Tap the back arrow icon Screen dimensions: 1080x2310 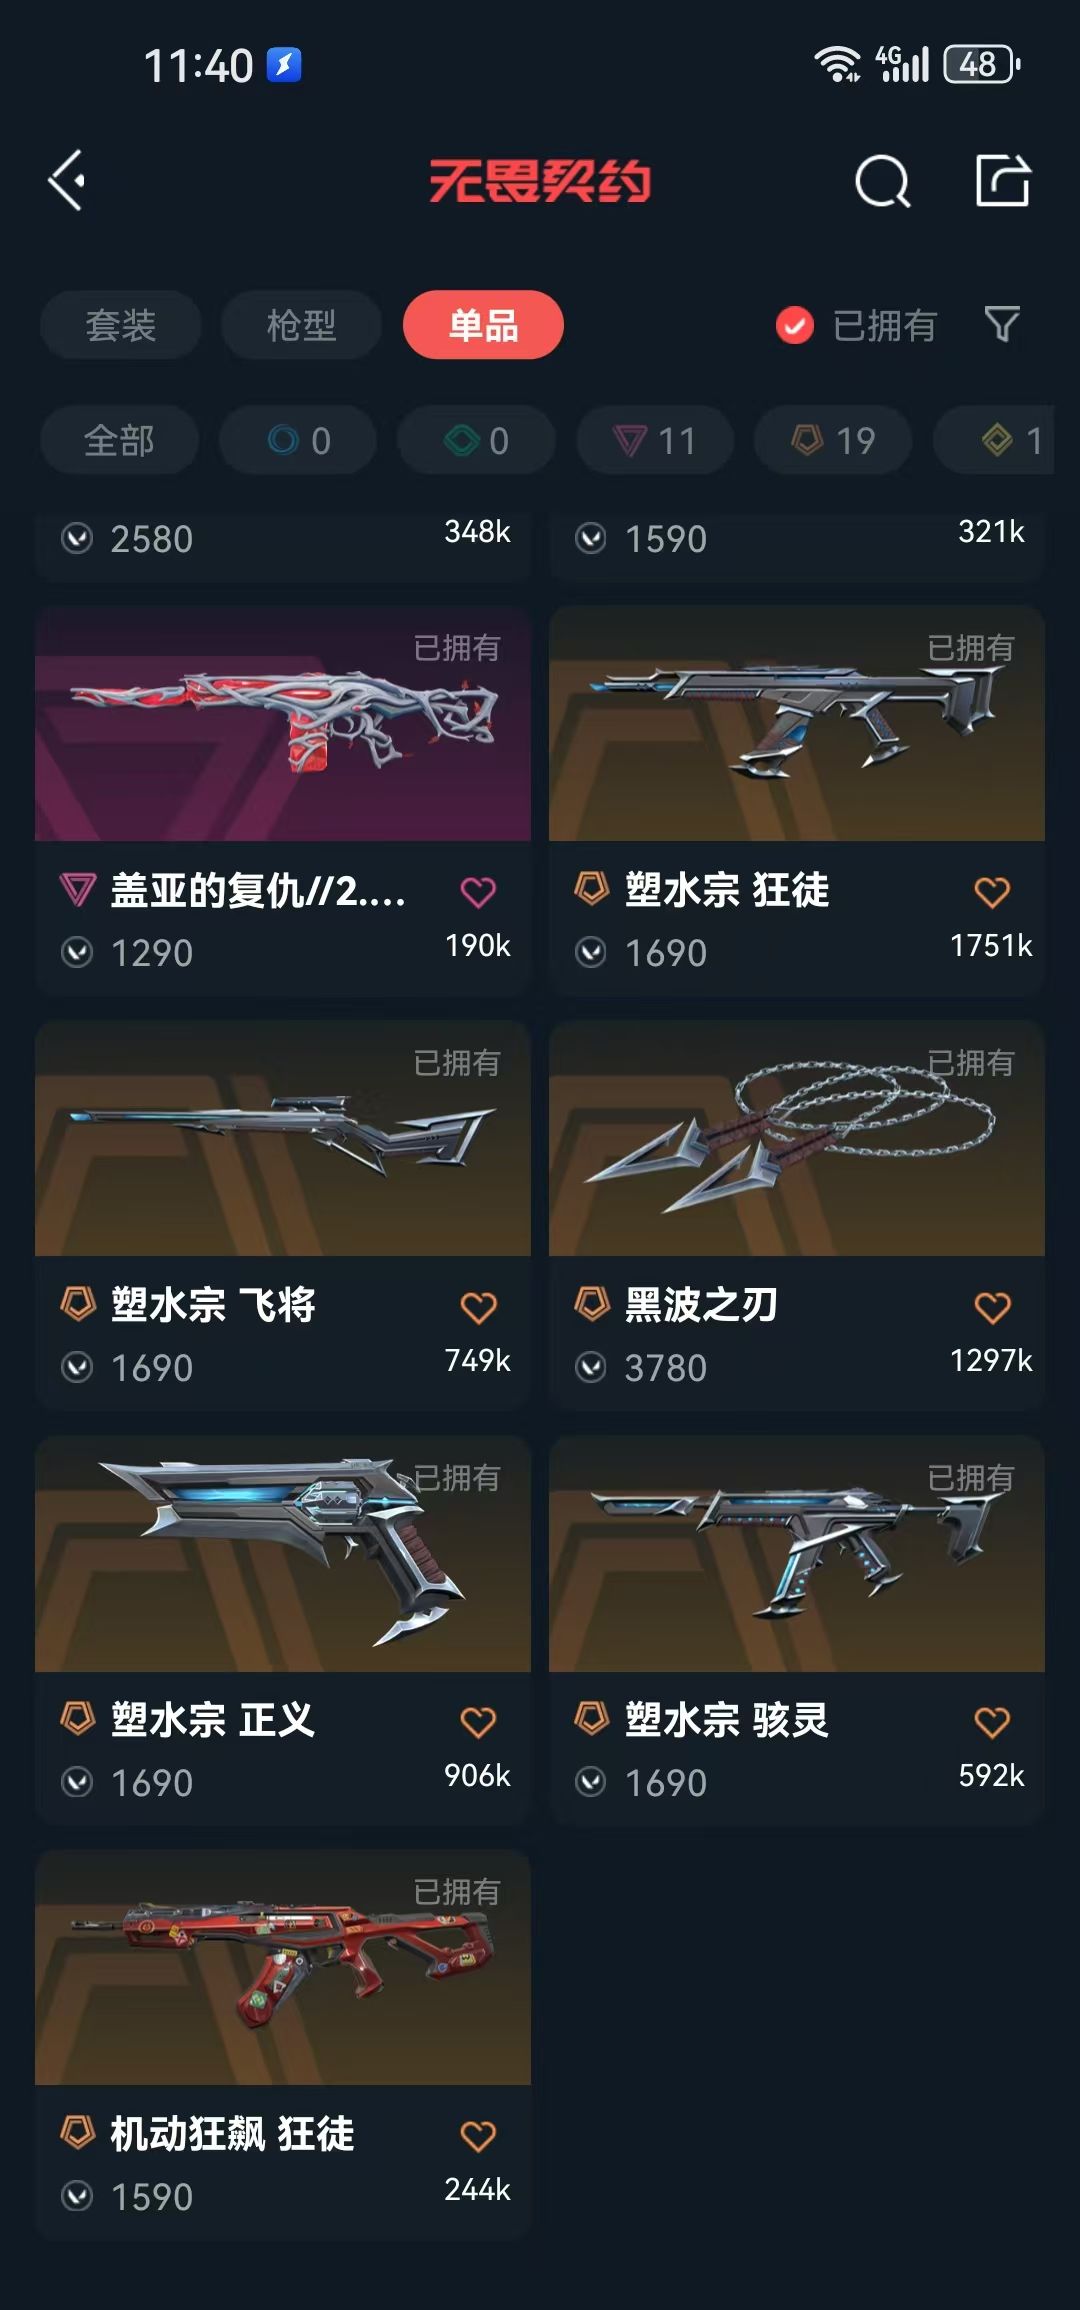(x=67, y=181)
